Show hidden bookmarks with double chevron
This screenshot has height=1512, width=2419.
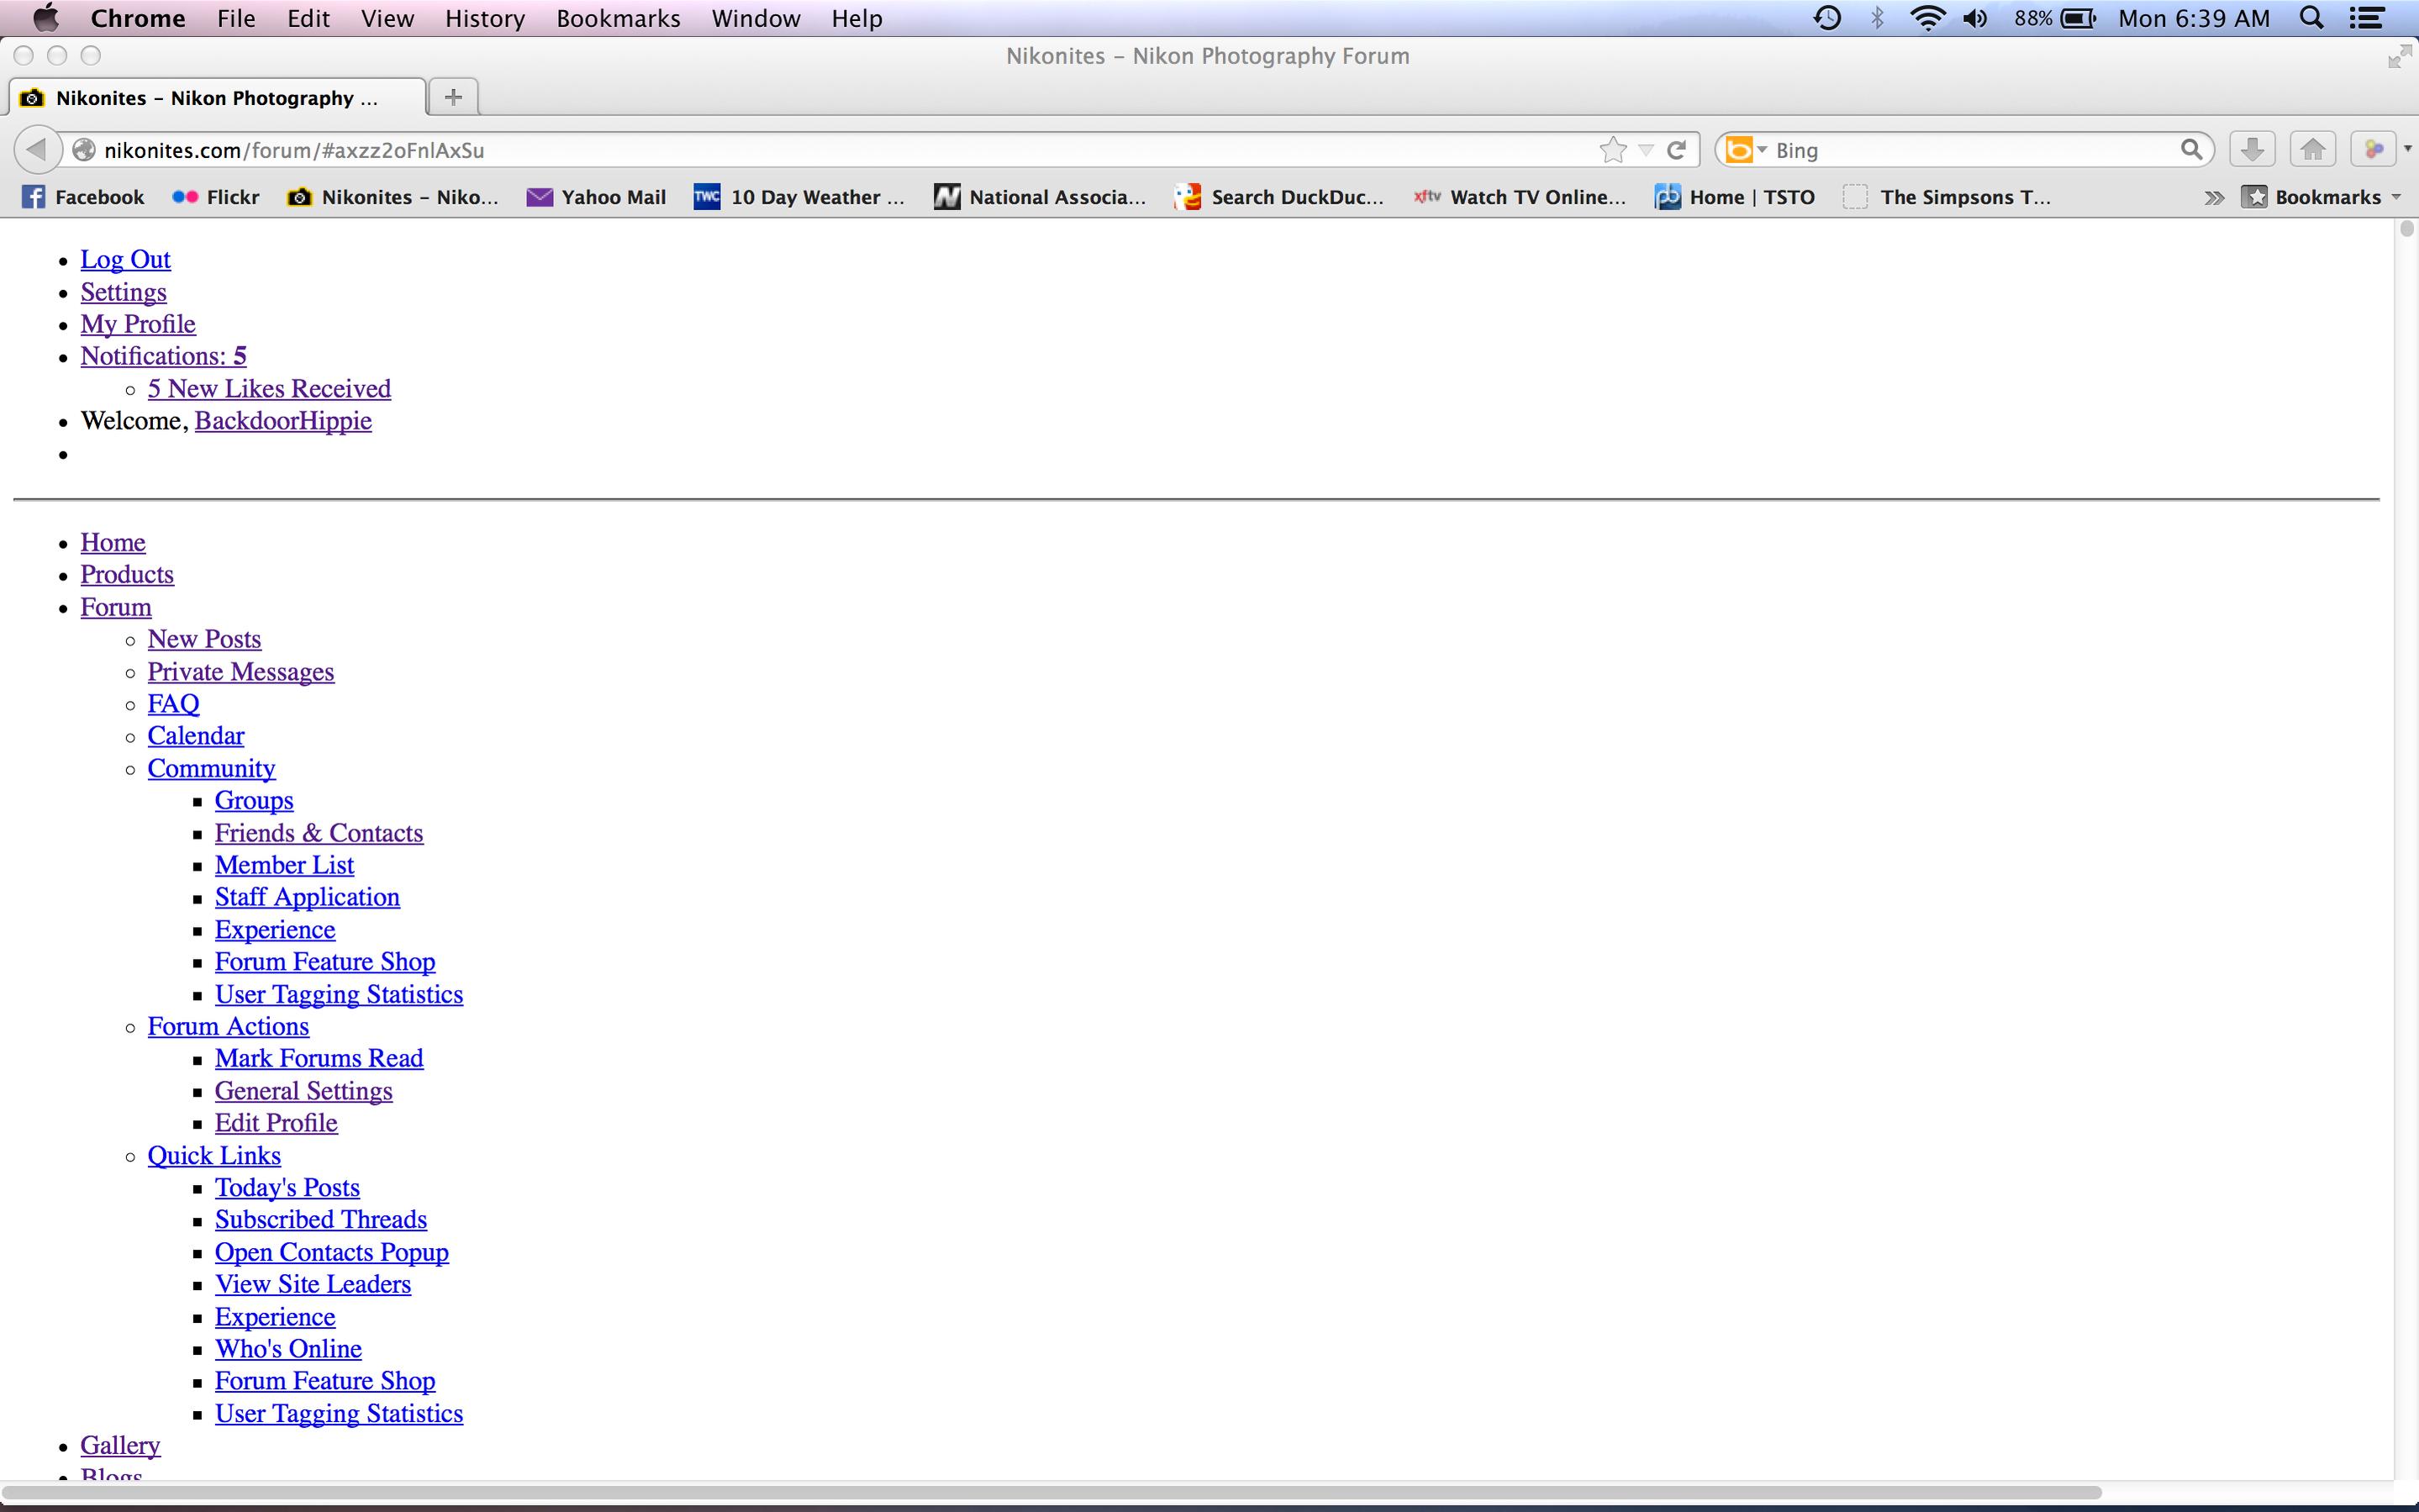click(2214, 197)
